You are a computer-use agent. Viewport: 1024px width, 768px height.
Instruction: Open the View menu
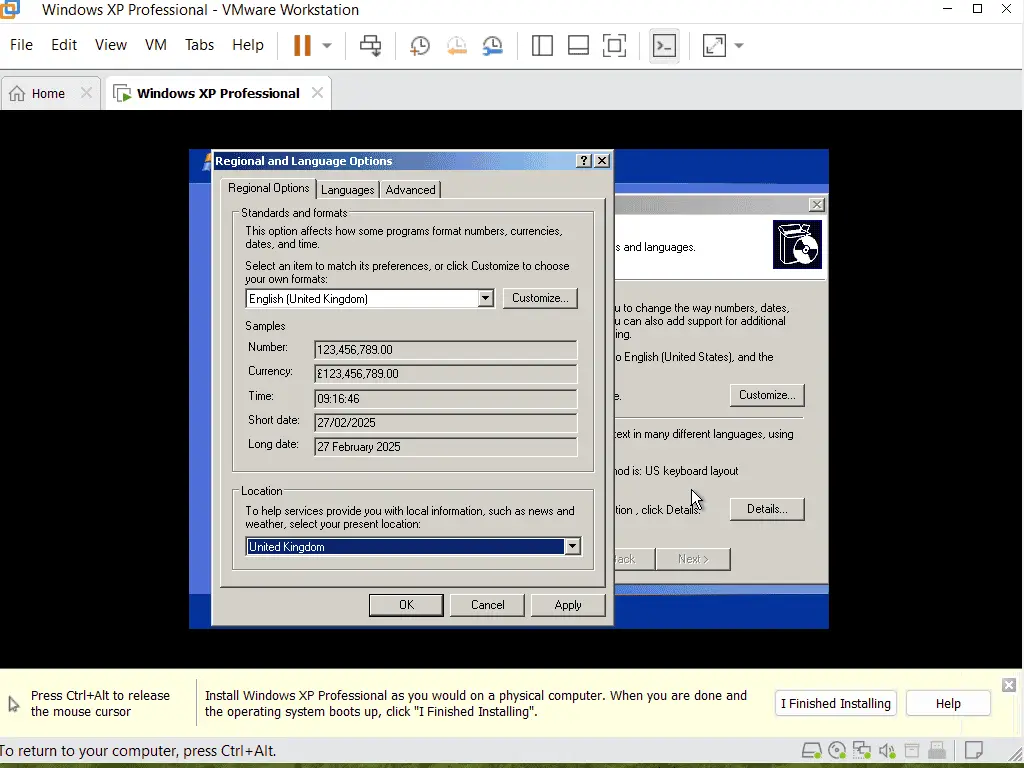[x=111, y=45]
